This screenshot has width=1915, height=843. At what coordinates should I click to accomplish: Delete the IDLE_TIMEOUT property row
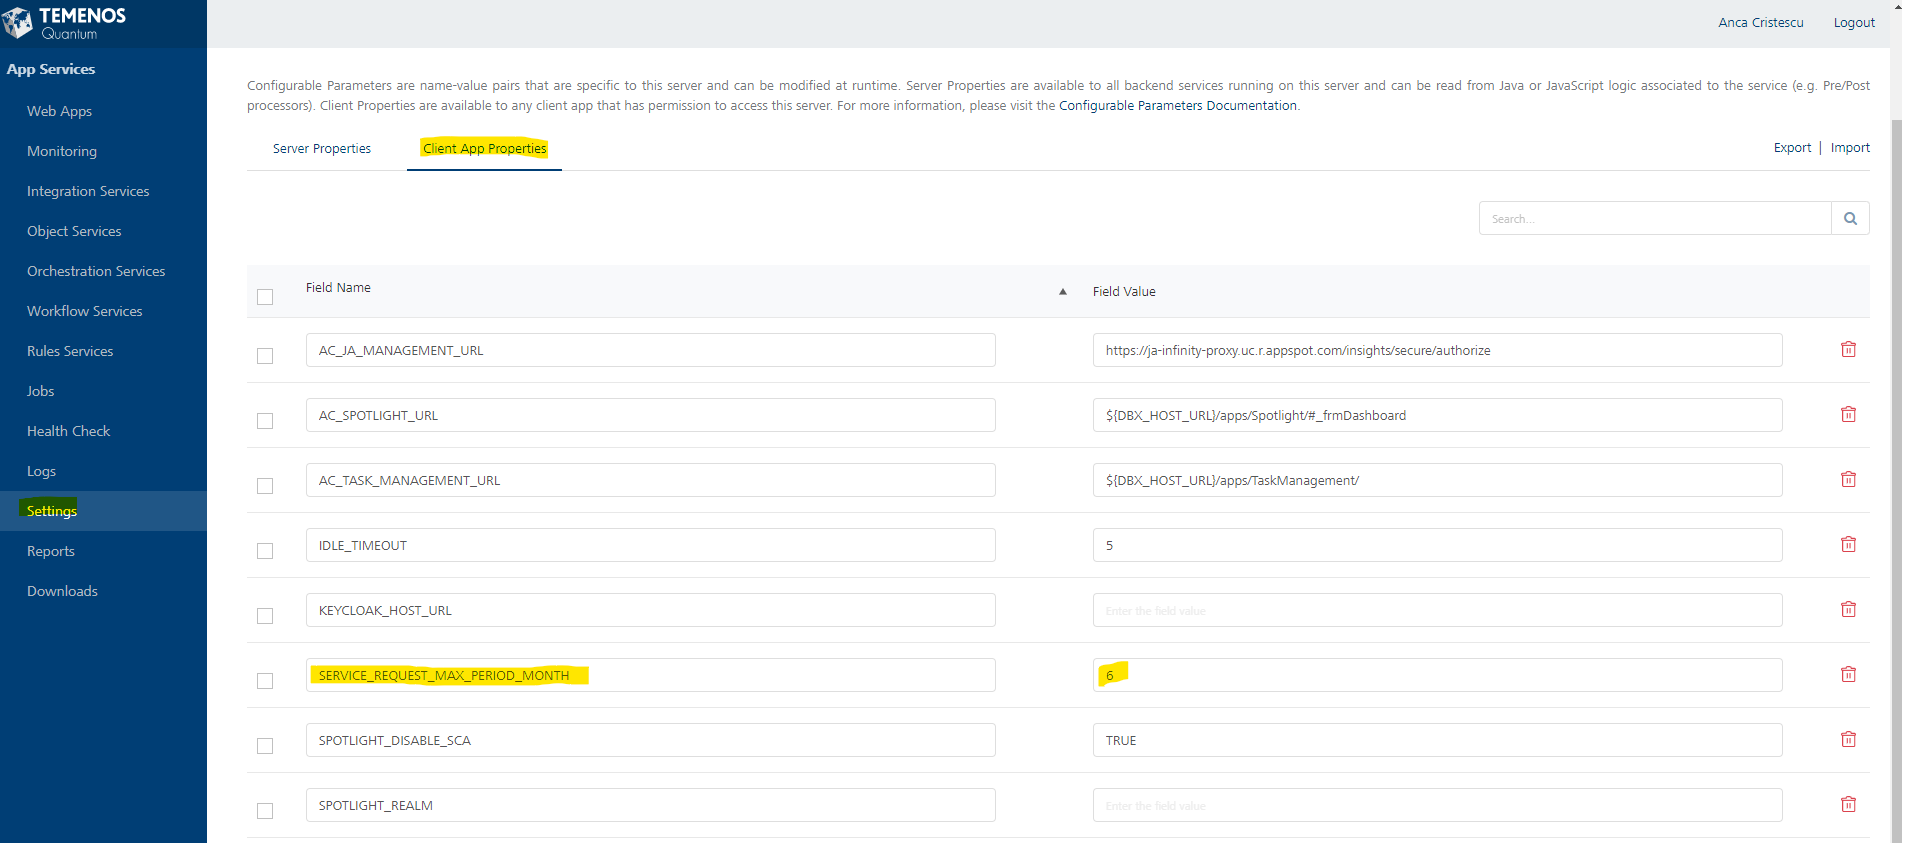(1848, 545)
